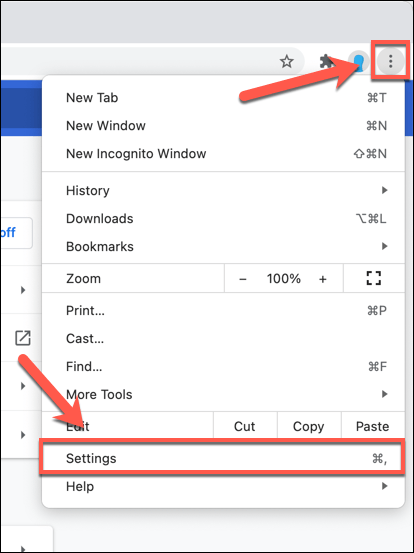The width and height of the screenshot is (414, 553).
Task: Open the profile avatar icon
Action: 359,62
